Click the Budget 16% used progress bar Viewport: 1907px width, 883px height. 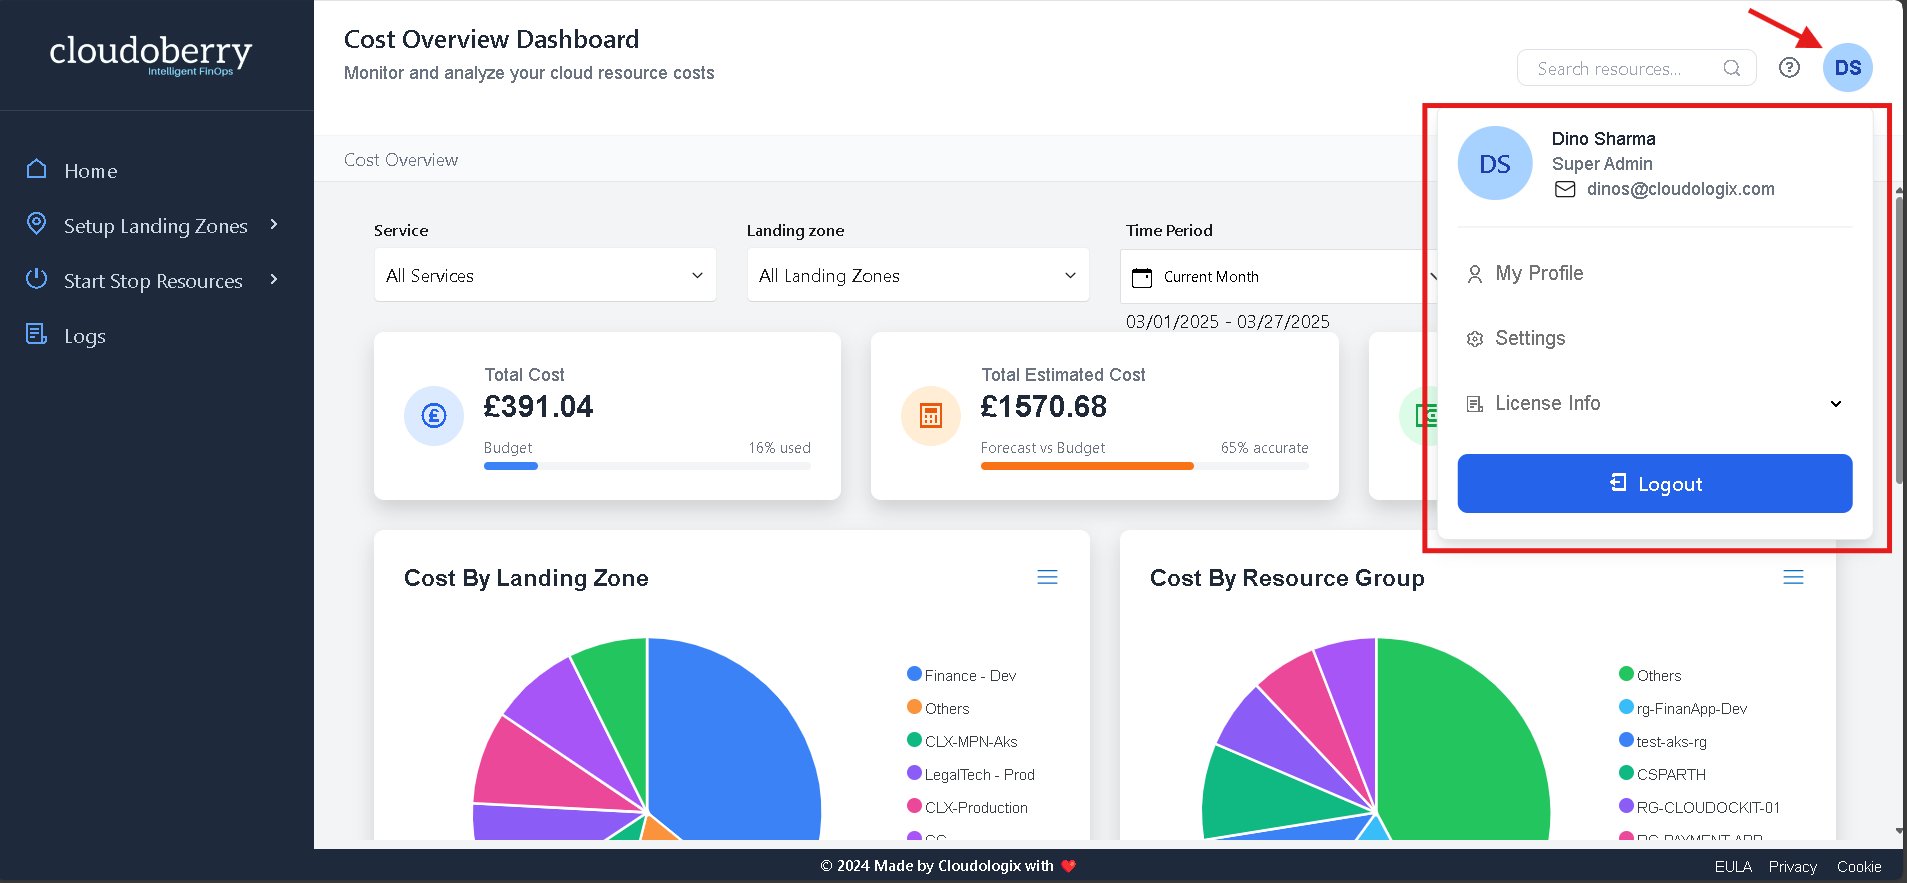click(x=647, y=466)
